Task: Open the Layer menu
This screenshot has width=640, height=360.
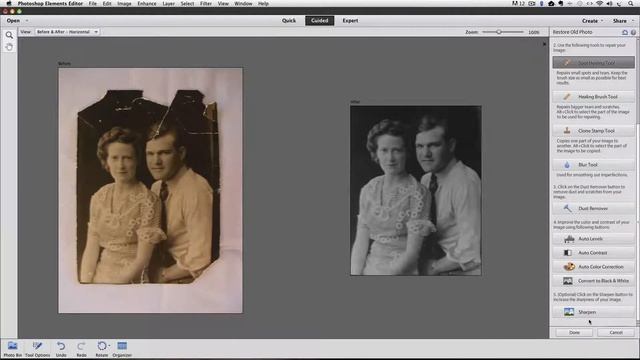Action: point(169,3)
